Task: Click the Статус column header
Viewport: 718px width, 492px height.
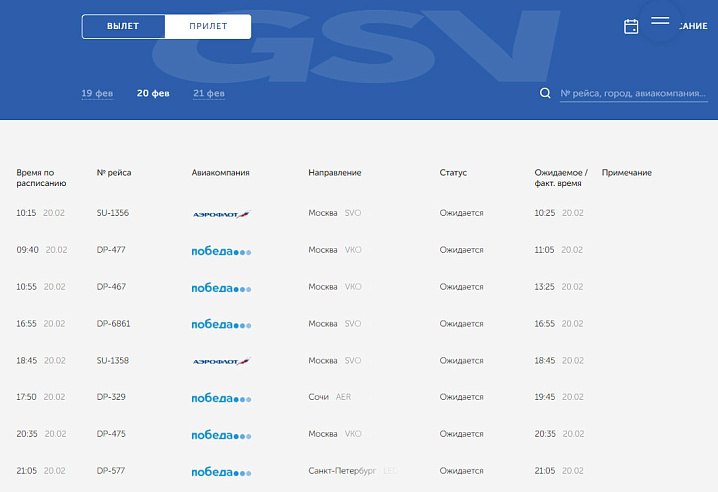Action: click(x=453, y=173)
